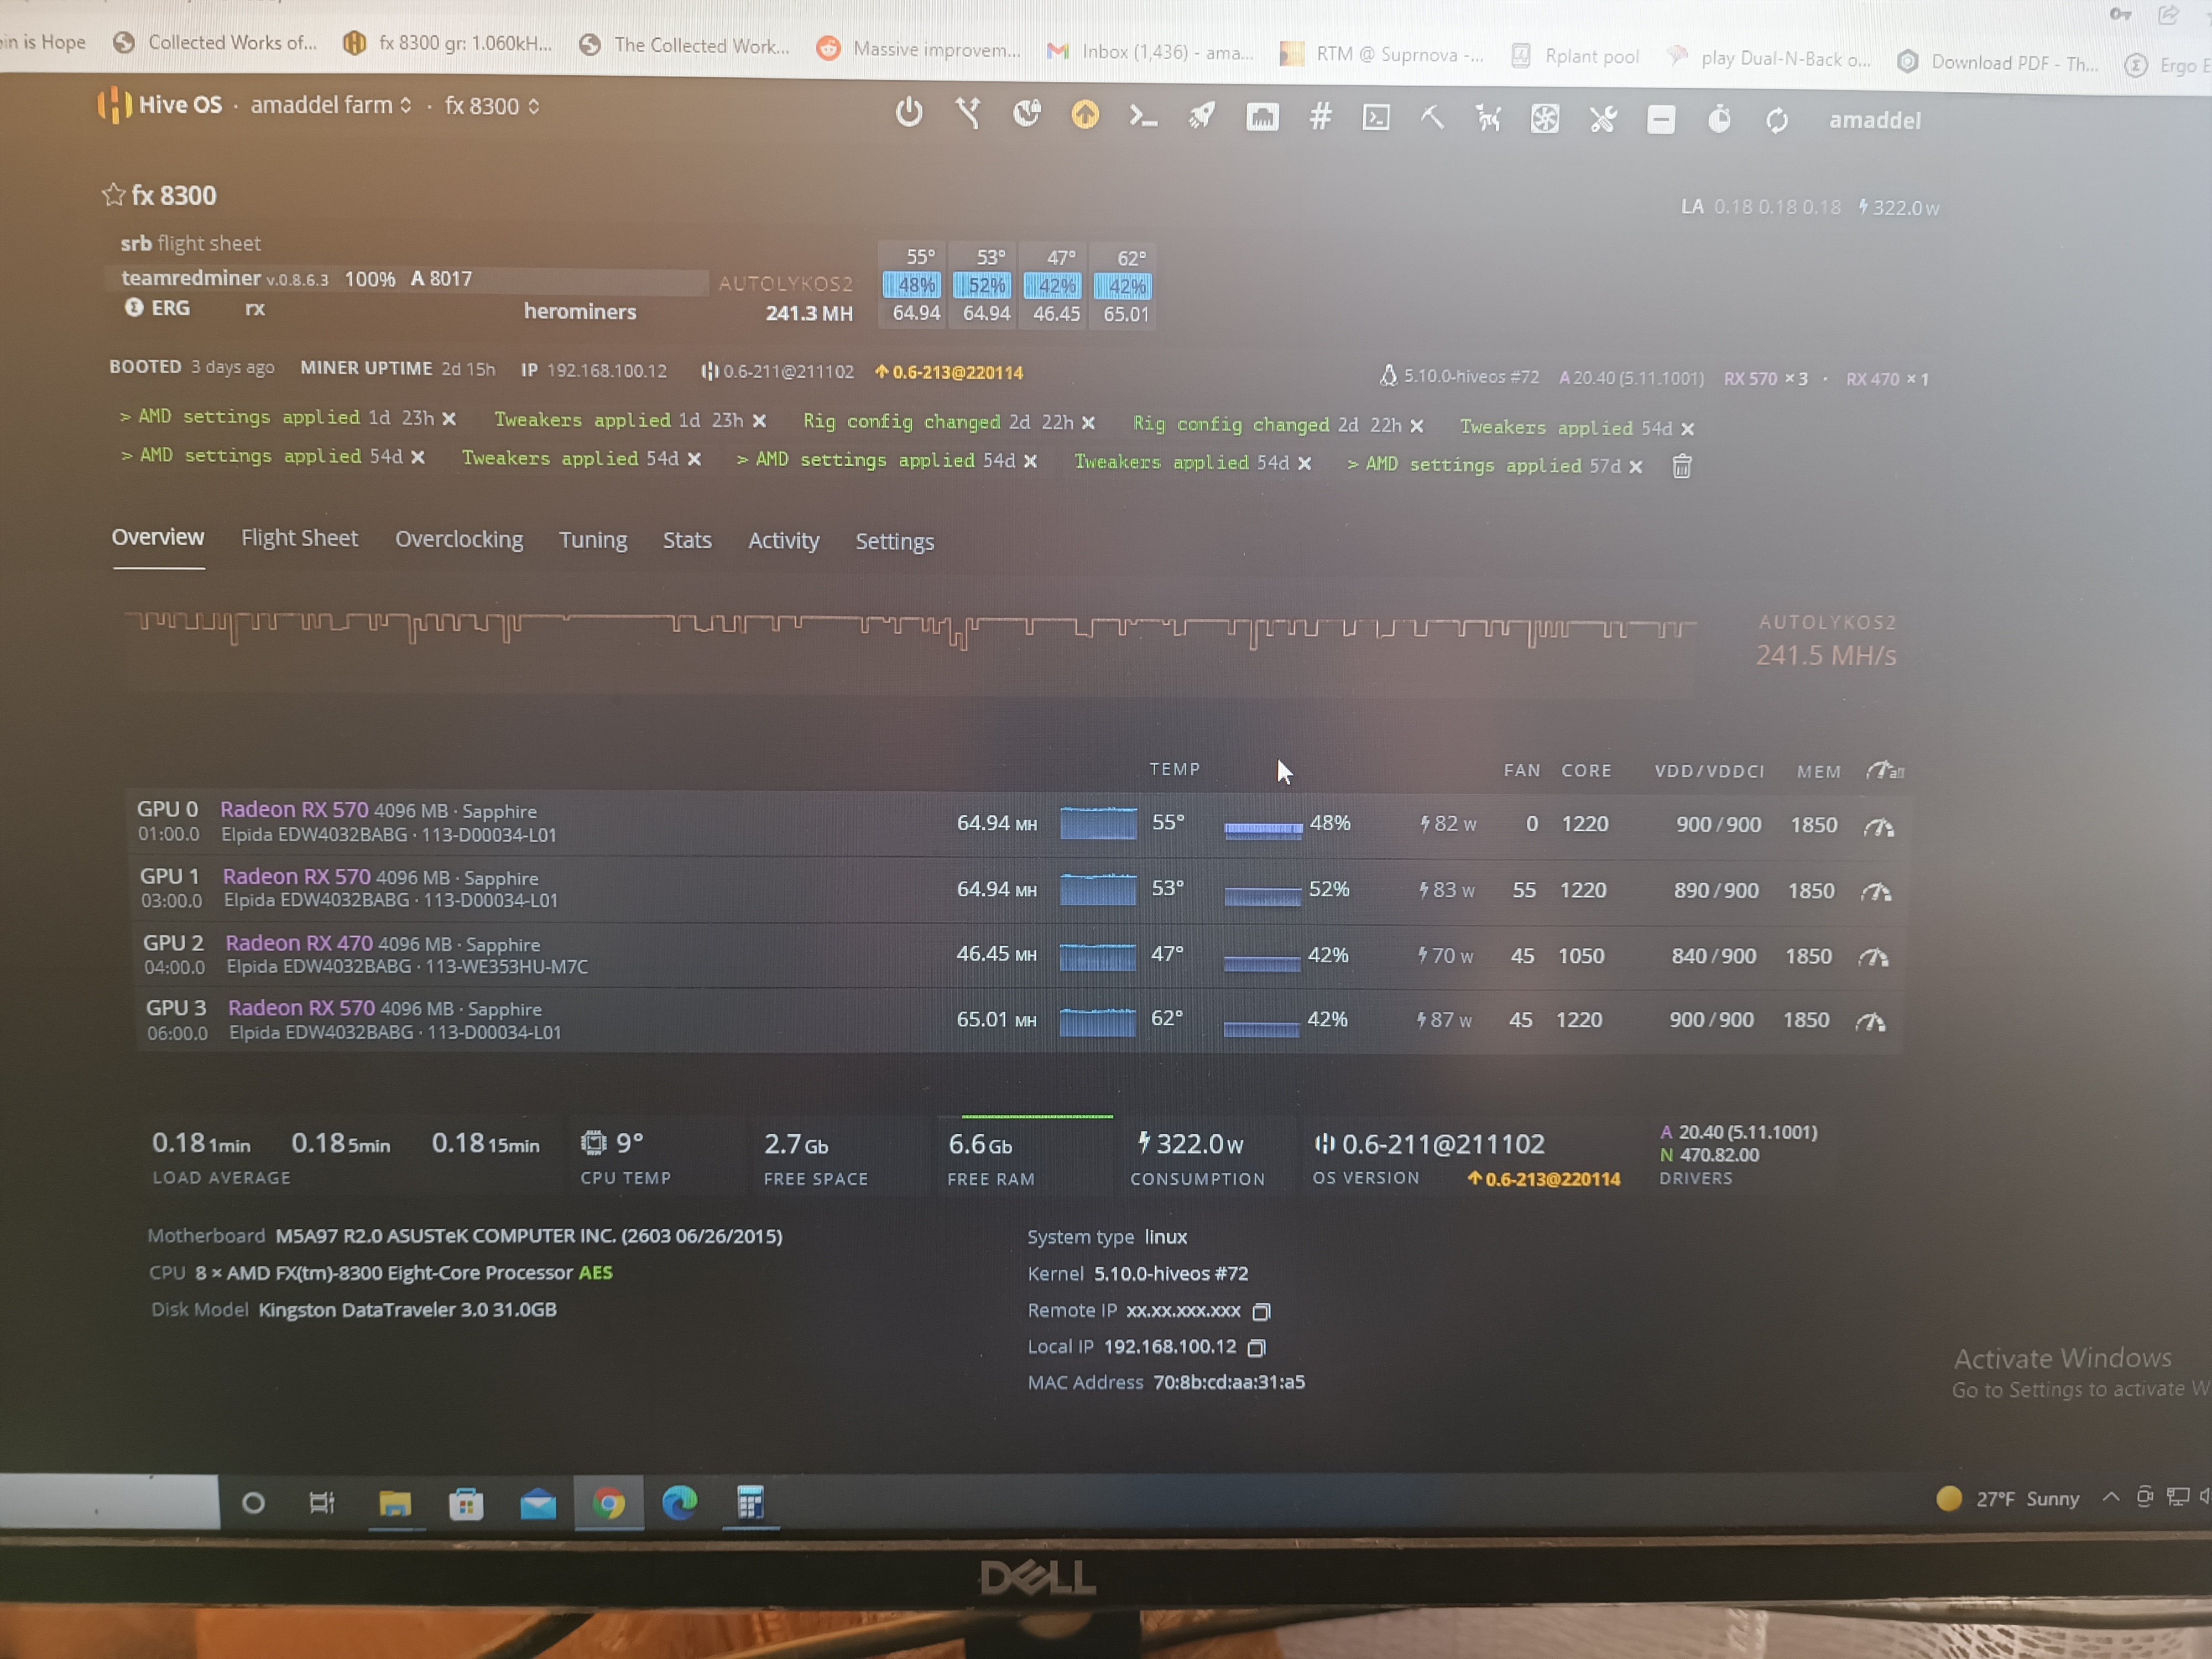Open GPU 3 tuning speedometer icon
The image size is (2212, 1659).
(x=1870, y=1022)
